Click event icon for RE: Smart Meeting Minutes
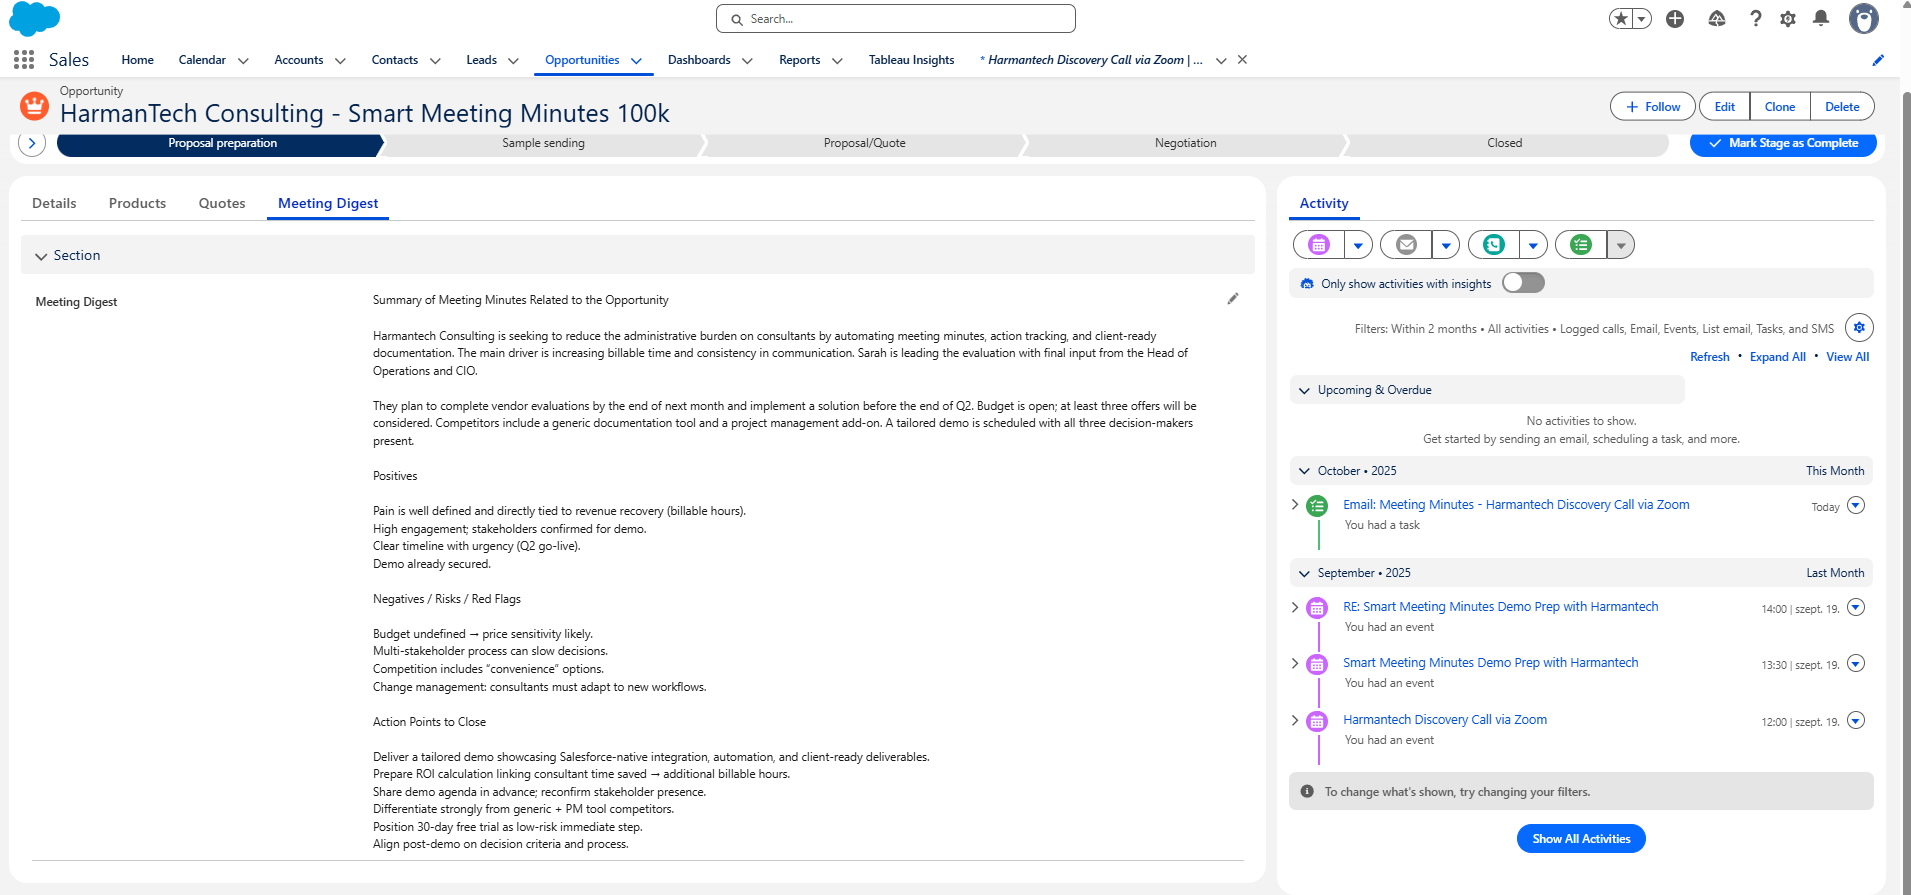The width and height of the screenshot is (1911, 895). 1318,608
